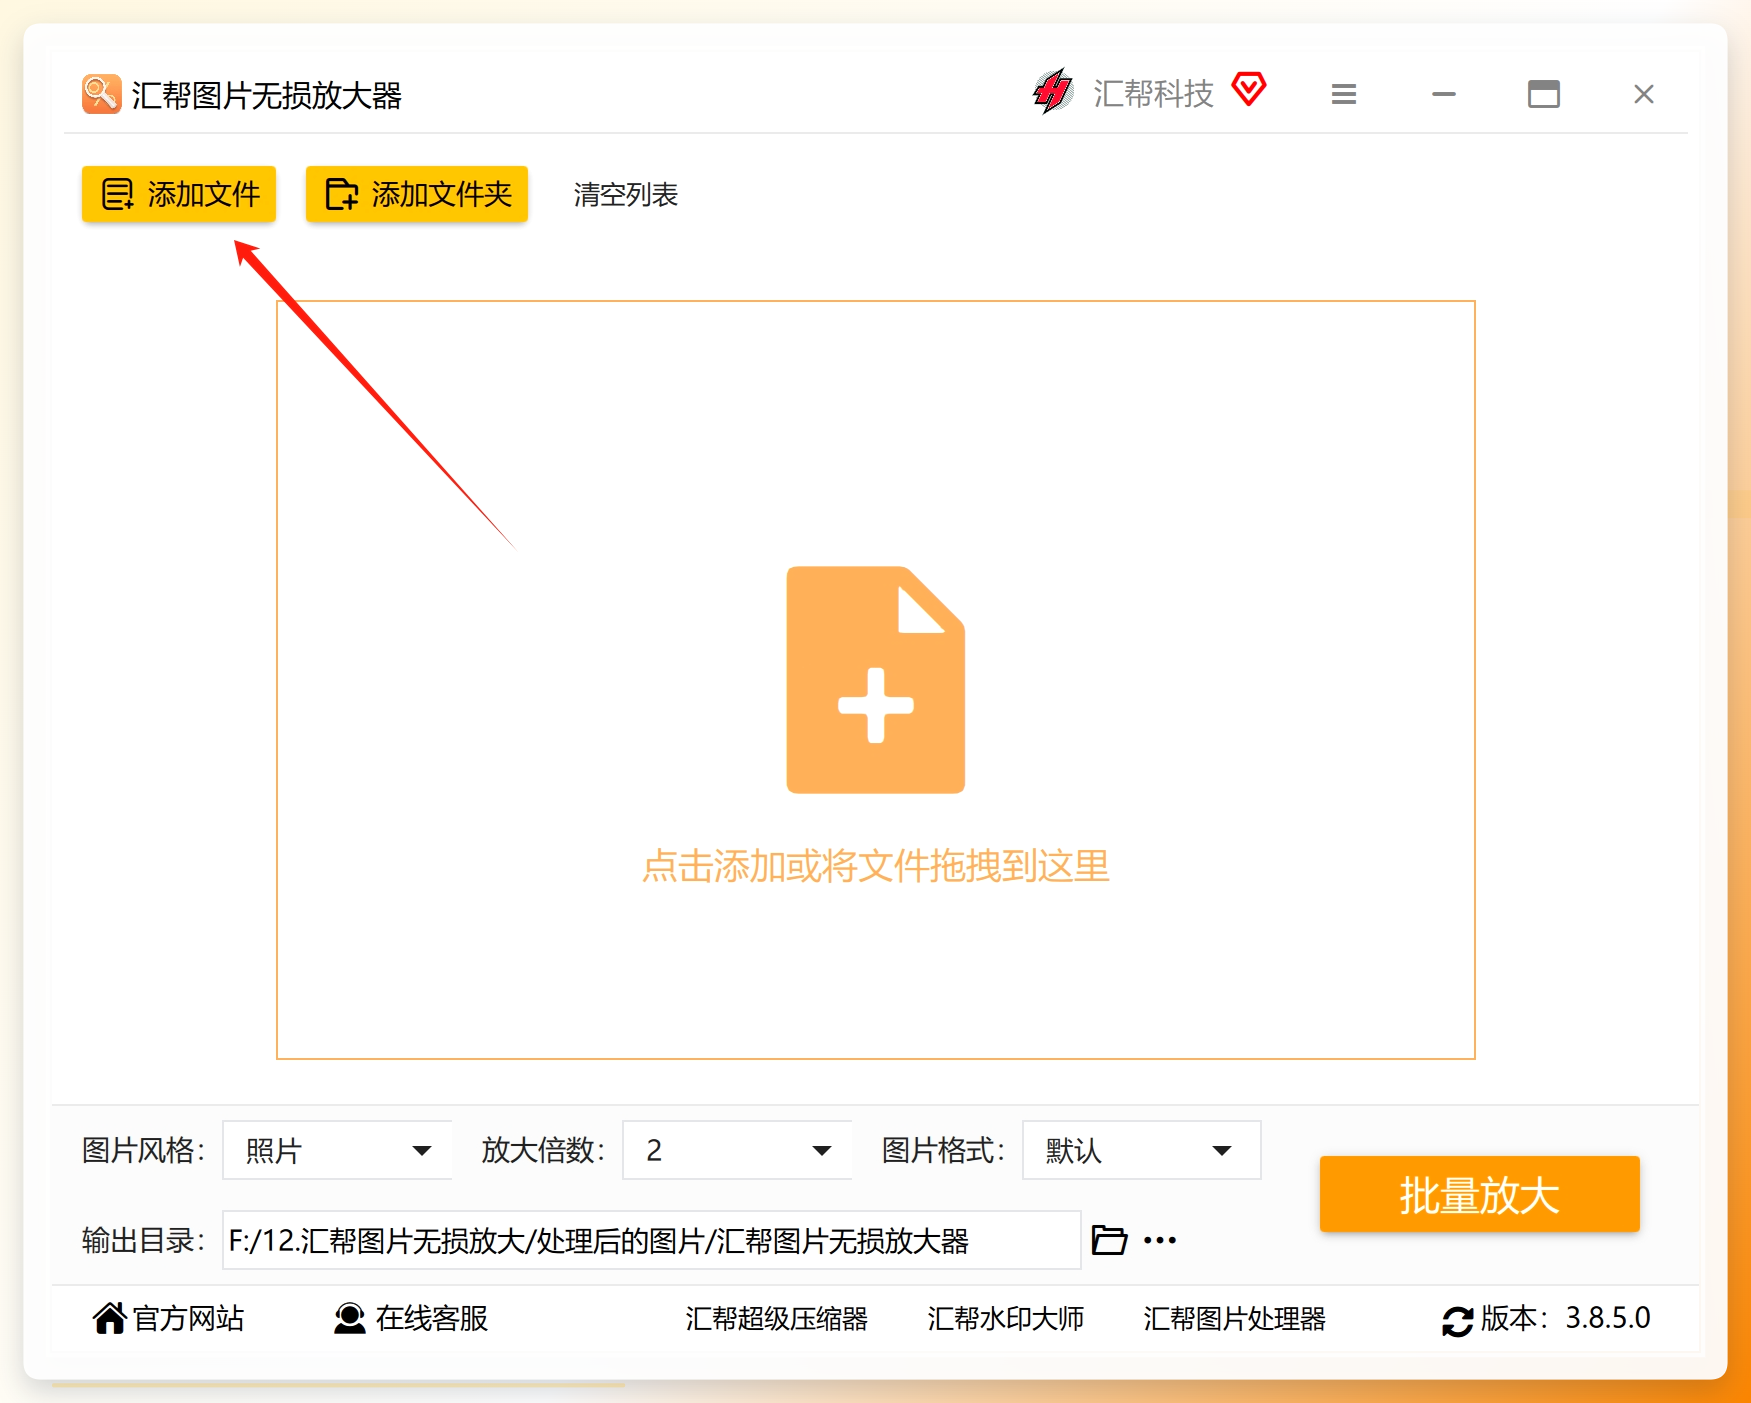Maximize the application window
This screenshot has width=1751, height=1403.
(x=1544, y=94)
